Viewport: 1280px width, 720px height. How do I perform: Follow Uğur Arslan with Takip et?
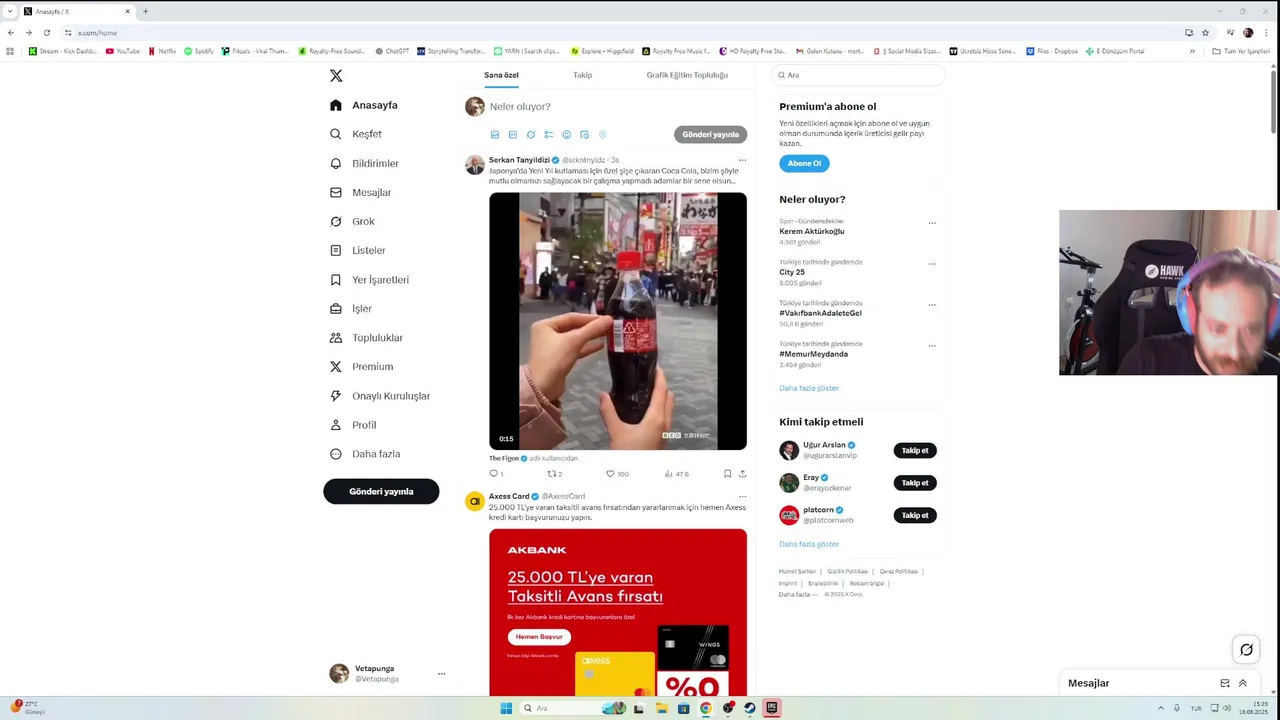915,451
